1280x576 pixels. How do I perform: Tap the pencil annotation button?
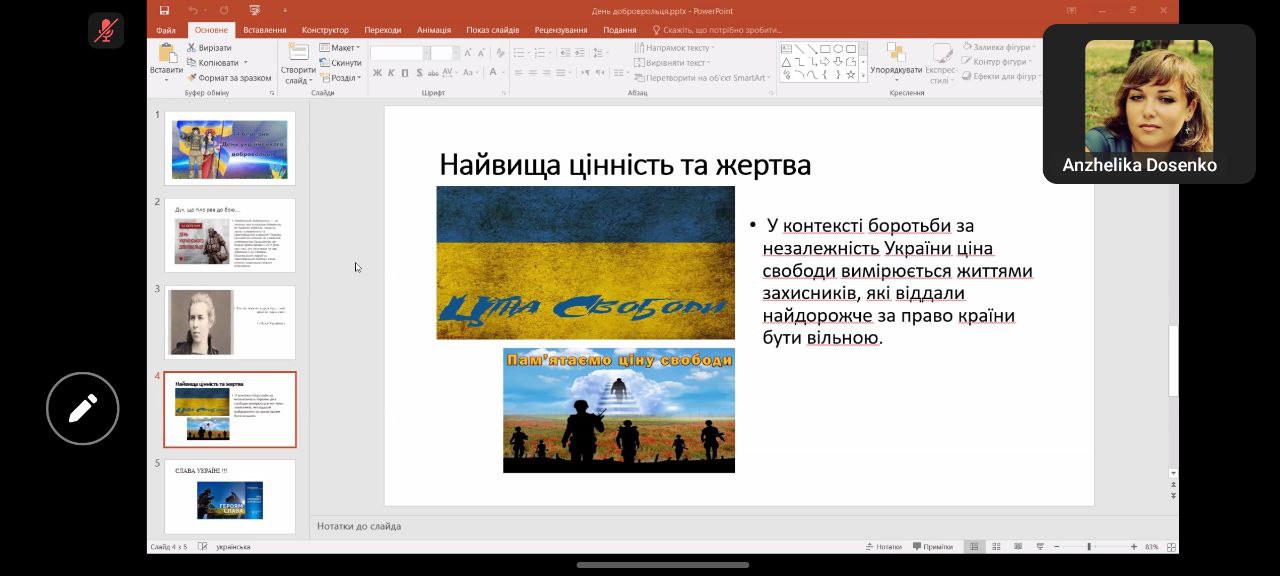(83, 408)
